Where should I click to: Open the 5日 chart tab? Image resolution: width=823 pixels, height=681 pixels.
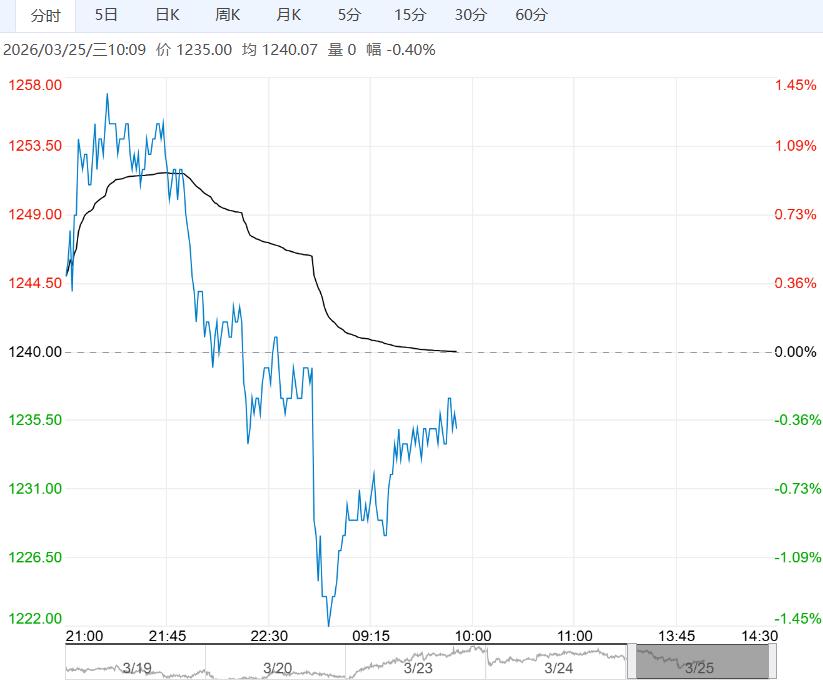pos(105,15)
